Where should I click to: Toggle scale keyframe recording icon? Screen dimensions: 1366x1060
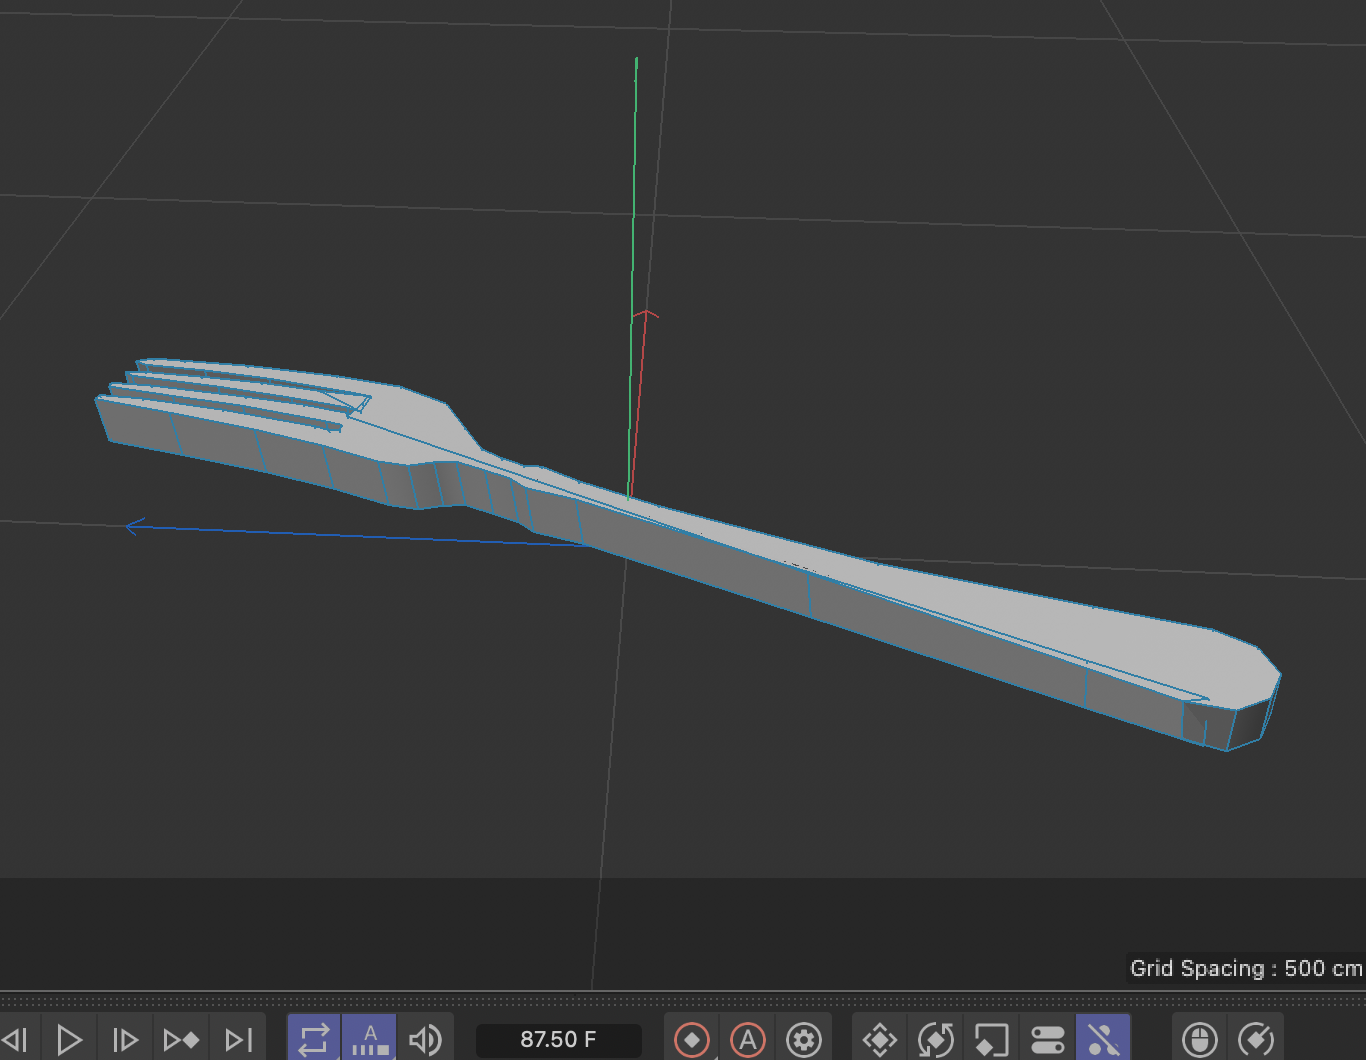[991, 1040]
